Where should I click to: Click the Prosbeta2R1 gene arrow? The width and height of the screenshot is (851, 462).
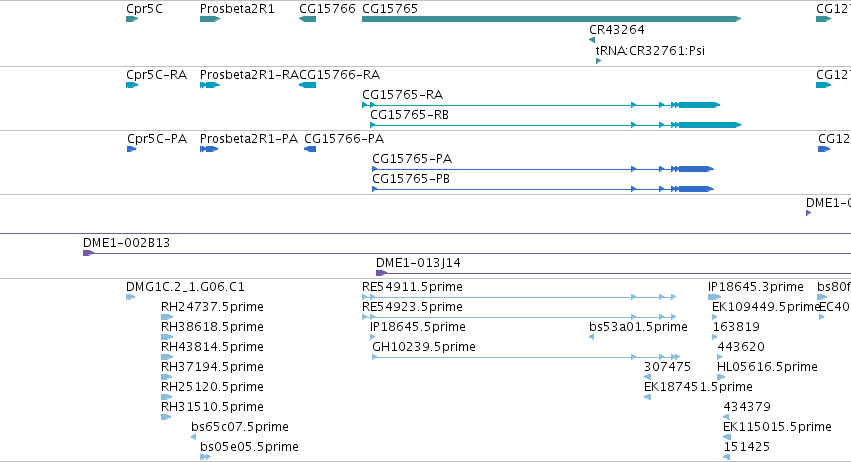click(x=210, y=19)
